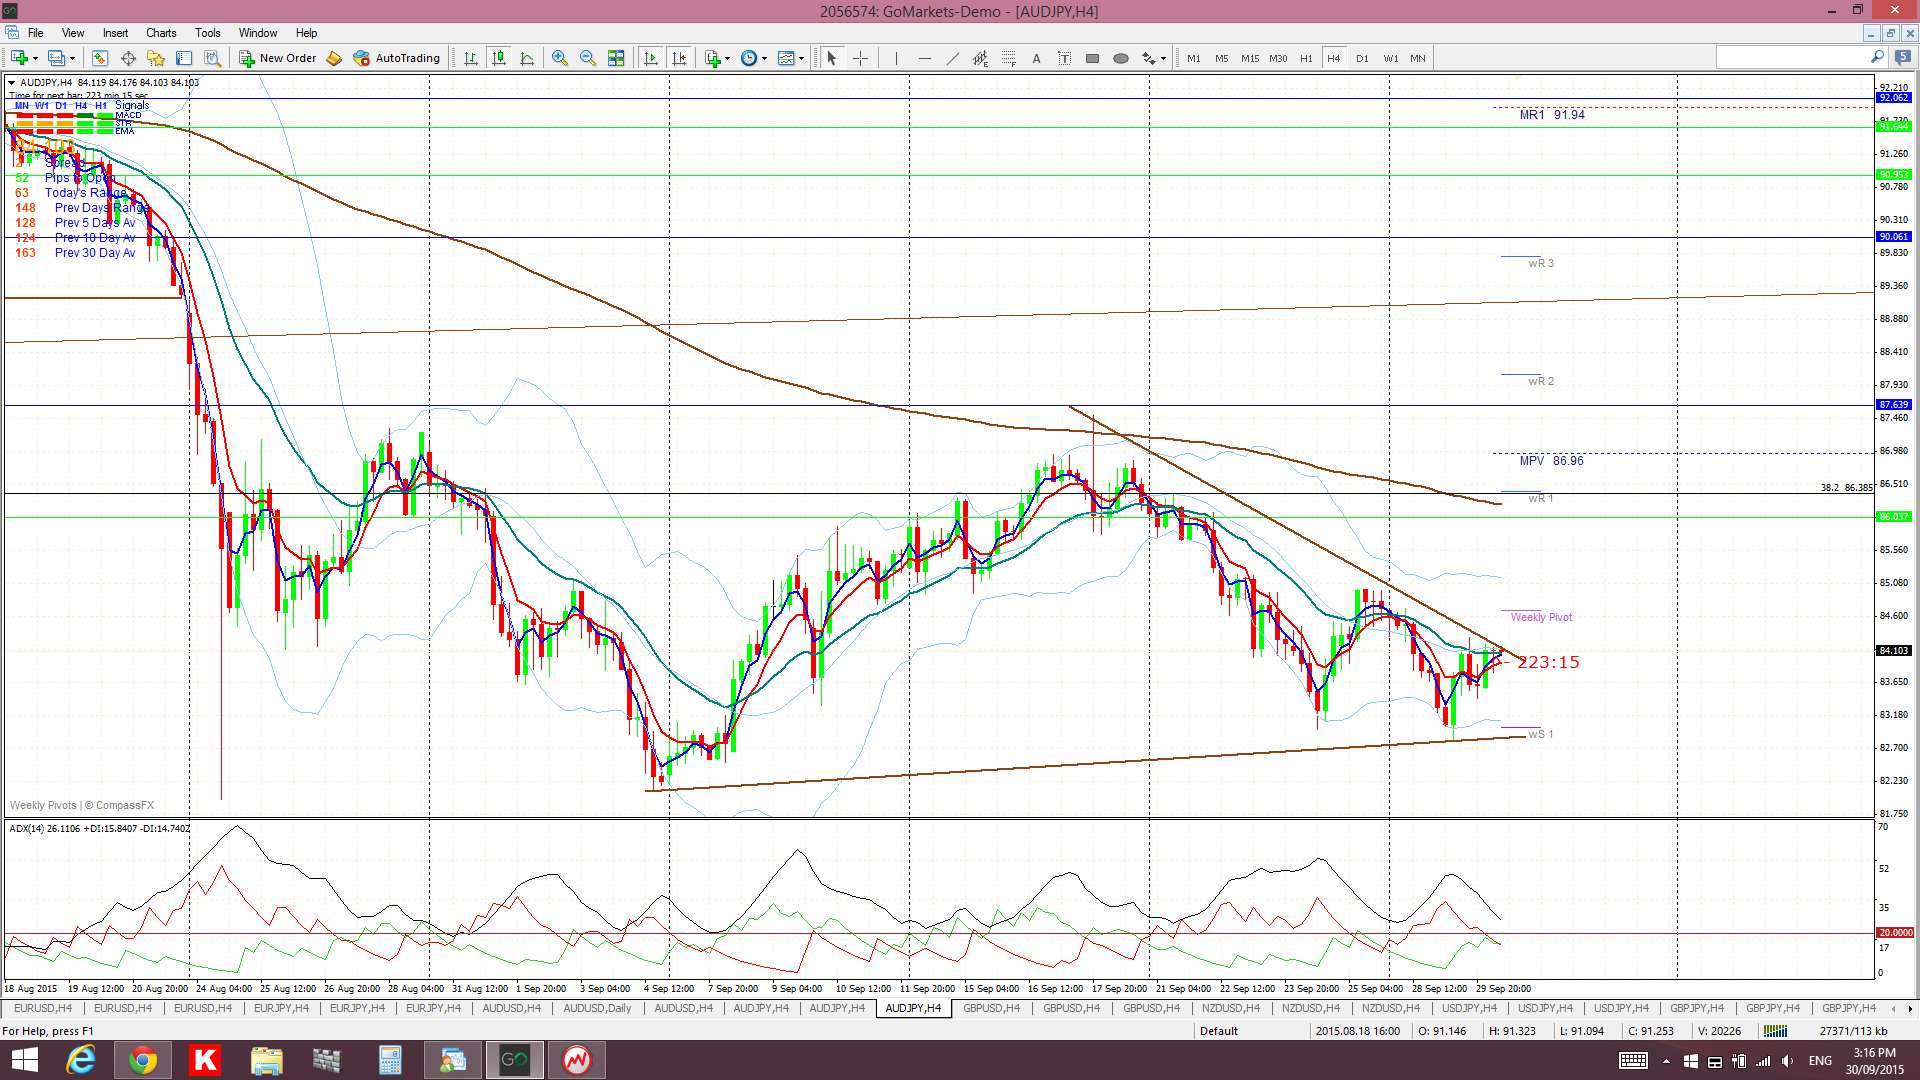Screen dimensions: 1920x1080
Task: Switch chart to line chart mode
Action: coord(527,58)
